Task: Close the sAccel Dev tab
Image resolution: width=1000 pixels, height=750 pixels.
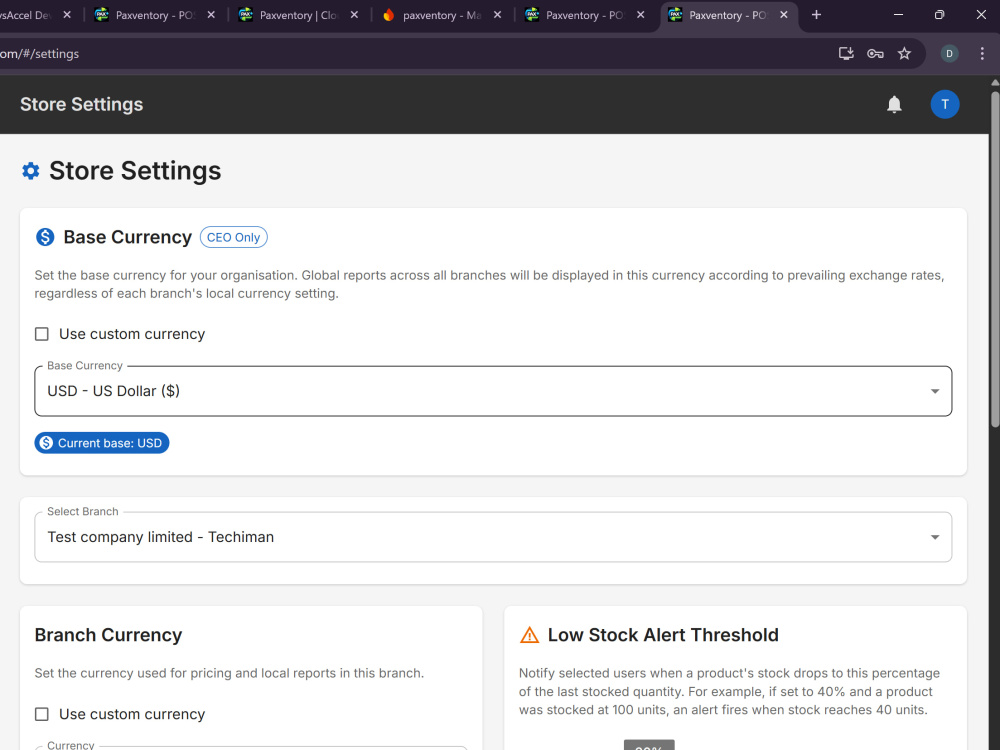Action: click(x=67, y=15)
